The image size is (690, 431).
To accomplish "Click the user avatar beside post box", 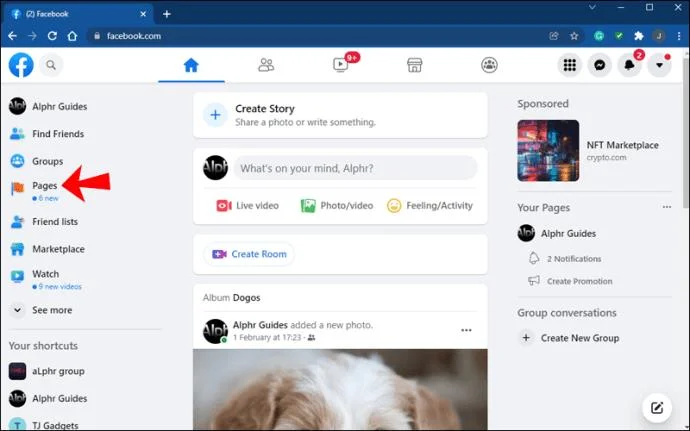I will pos(215,168).
